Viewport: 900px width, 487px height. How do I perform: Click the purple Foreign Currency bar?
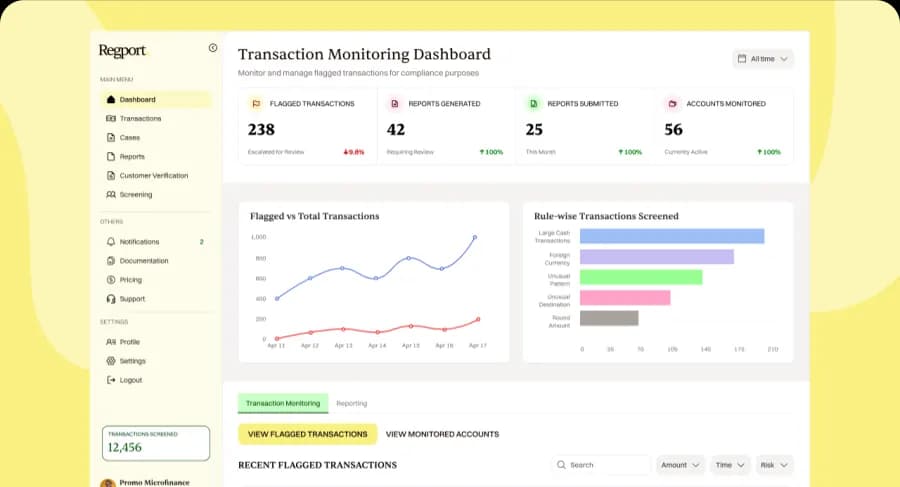[x=657, y=257]
